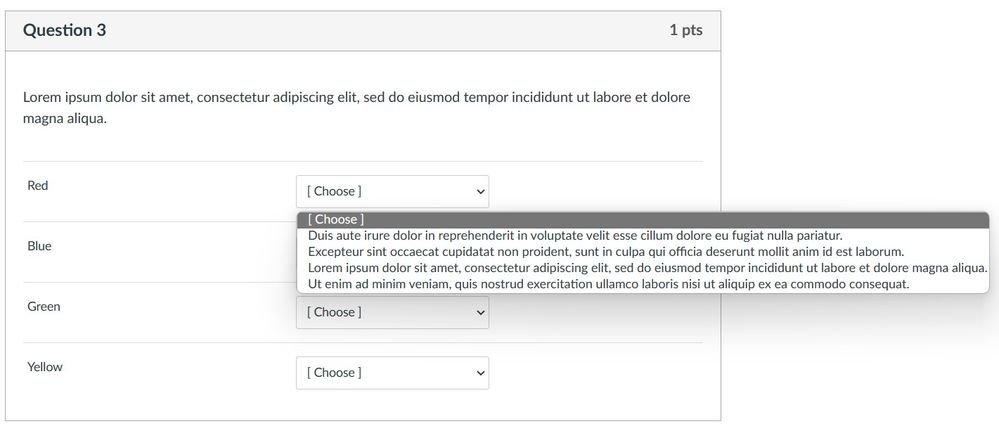Open the Yellow answer dropdown

point(392,373)
